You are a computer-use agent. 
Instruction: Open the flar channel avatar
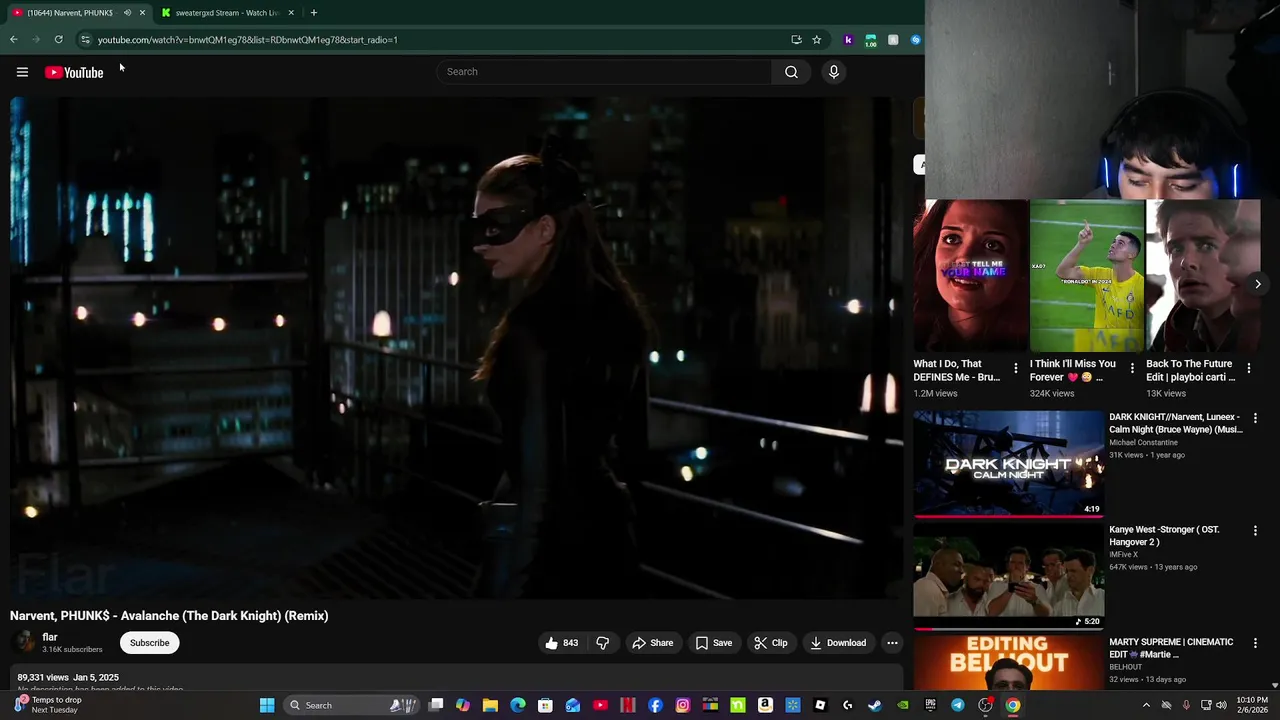[22, 642]
